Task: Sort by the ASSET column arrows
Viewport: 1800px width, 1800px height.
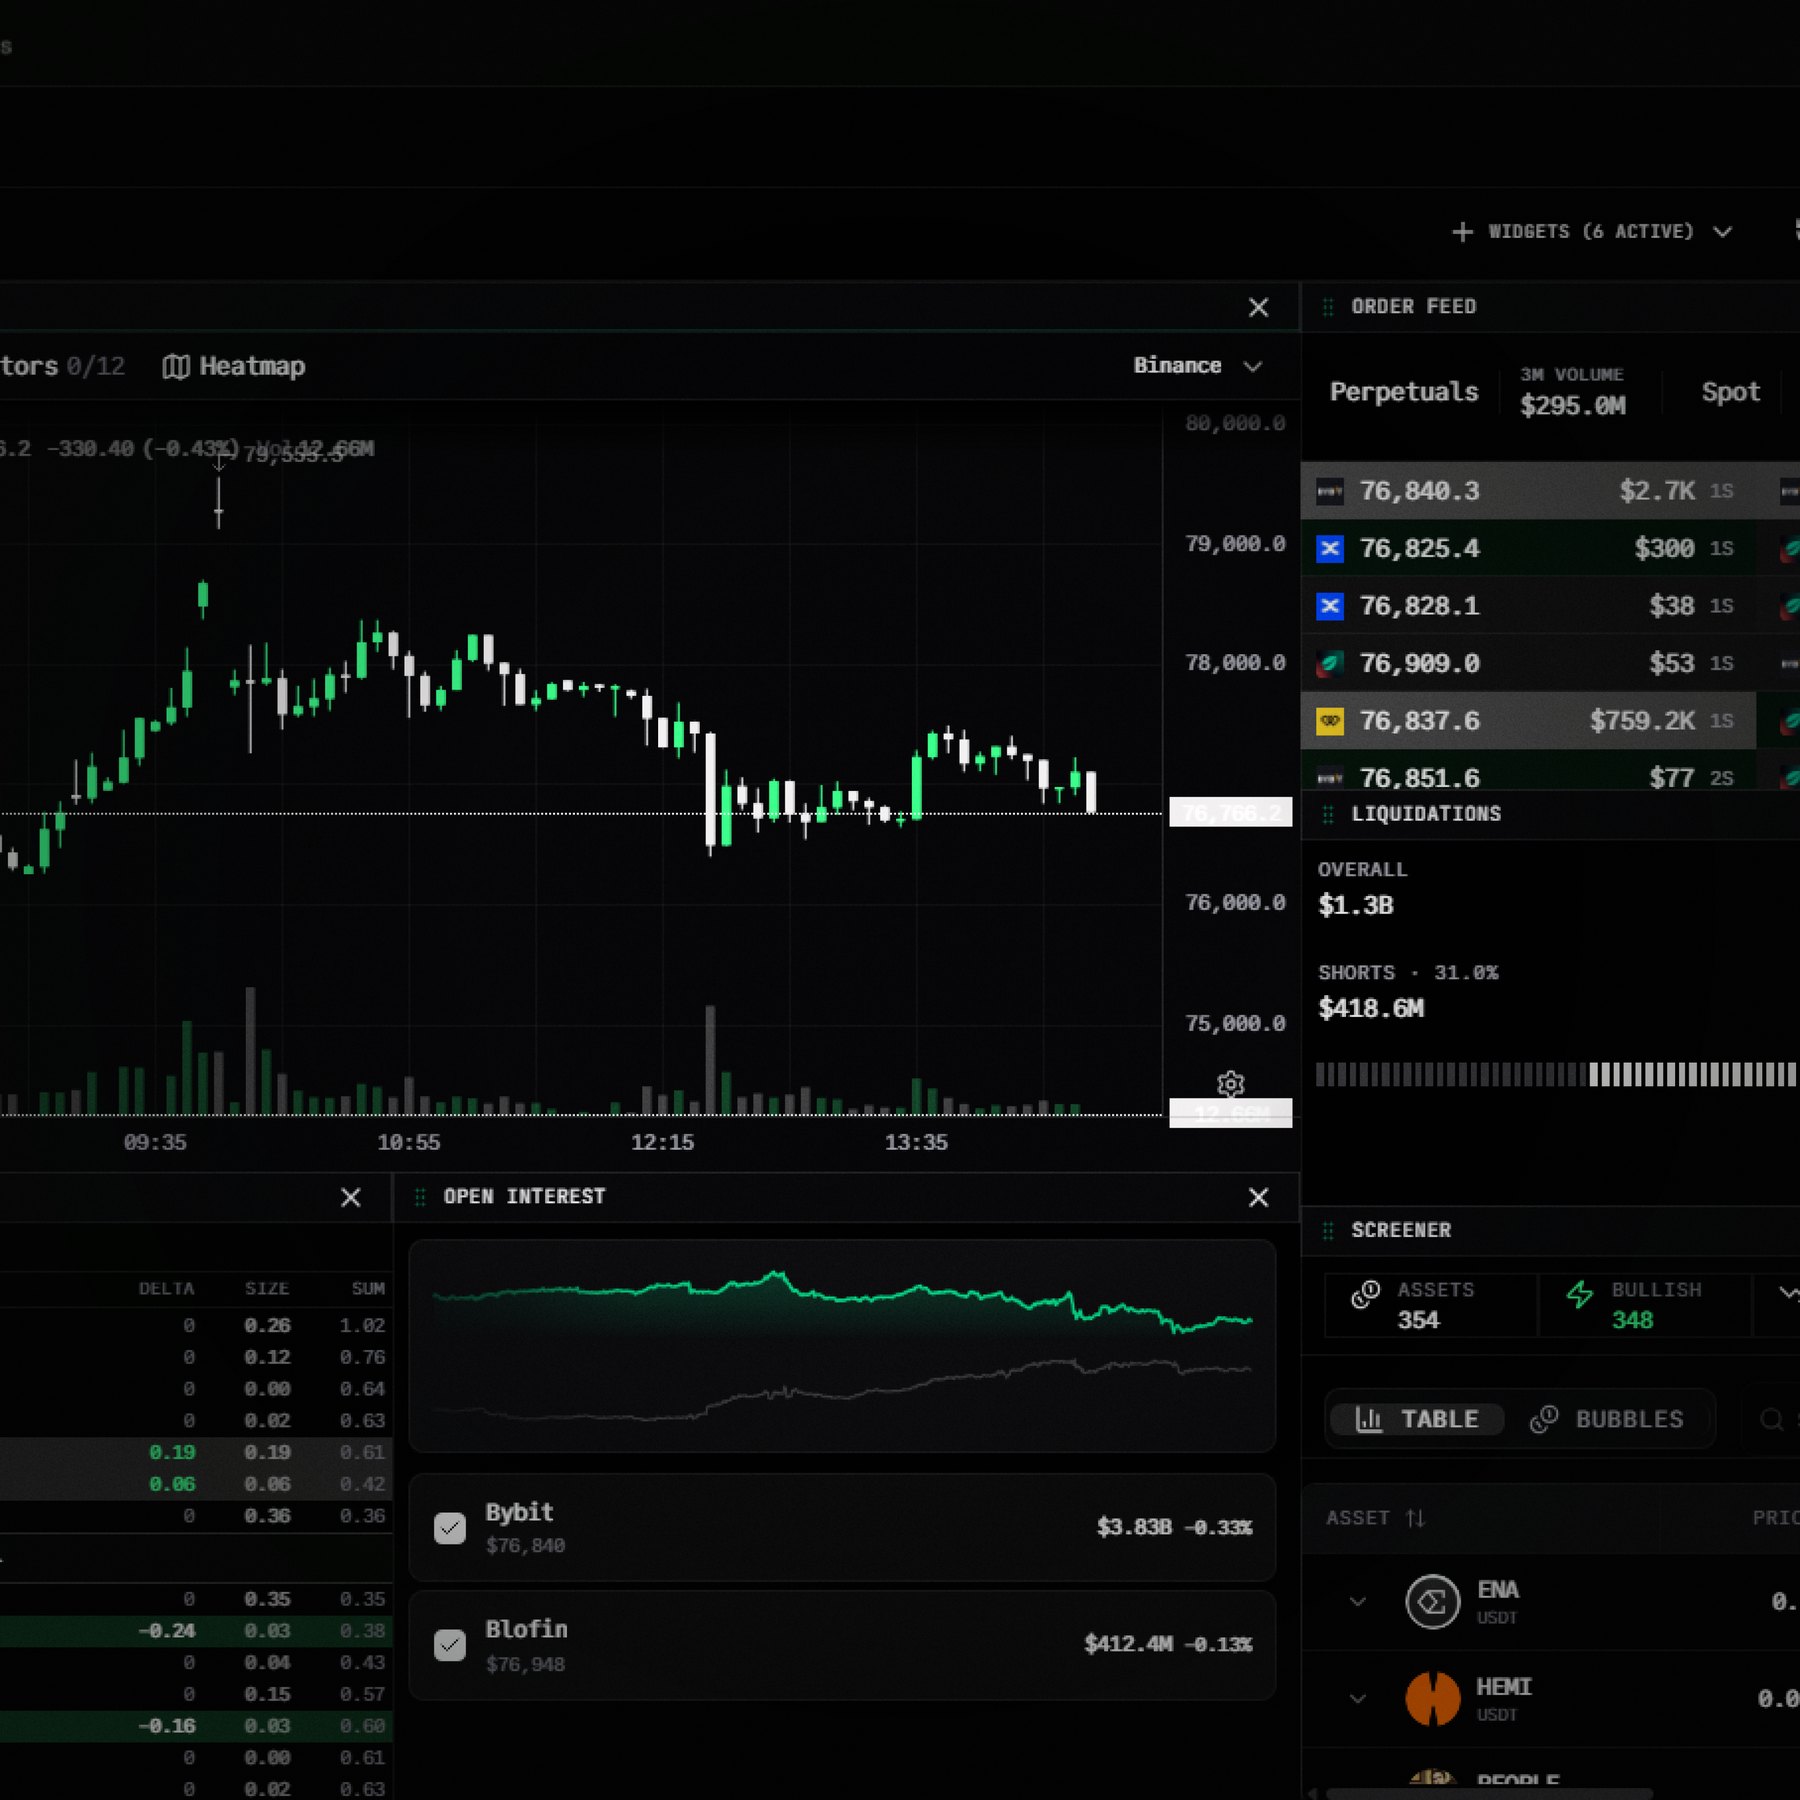Action: pyautogui.click(x=1415, y=1518)
